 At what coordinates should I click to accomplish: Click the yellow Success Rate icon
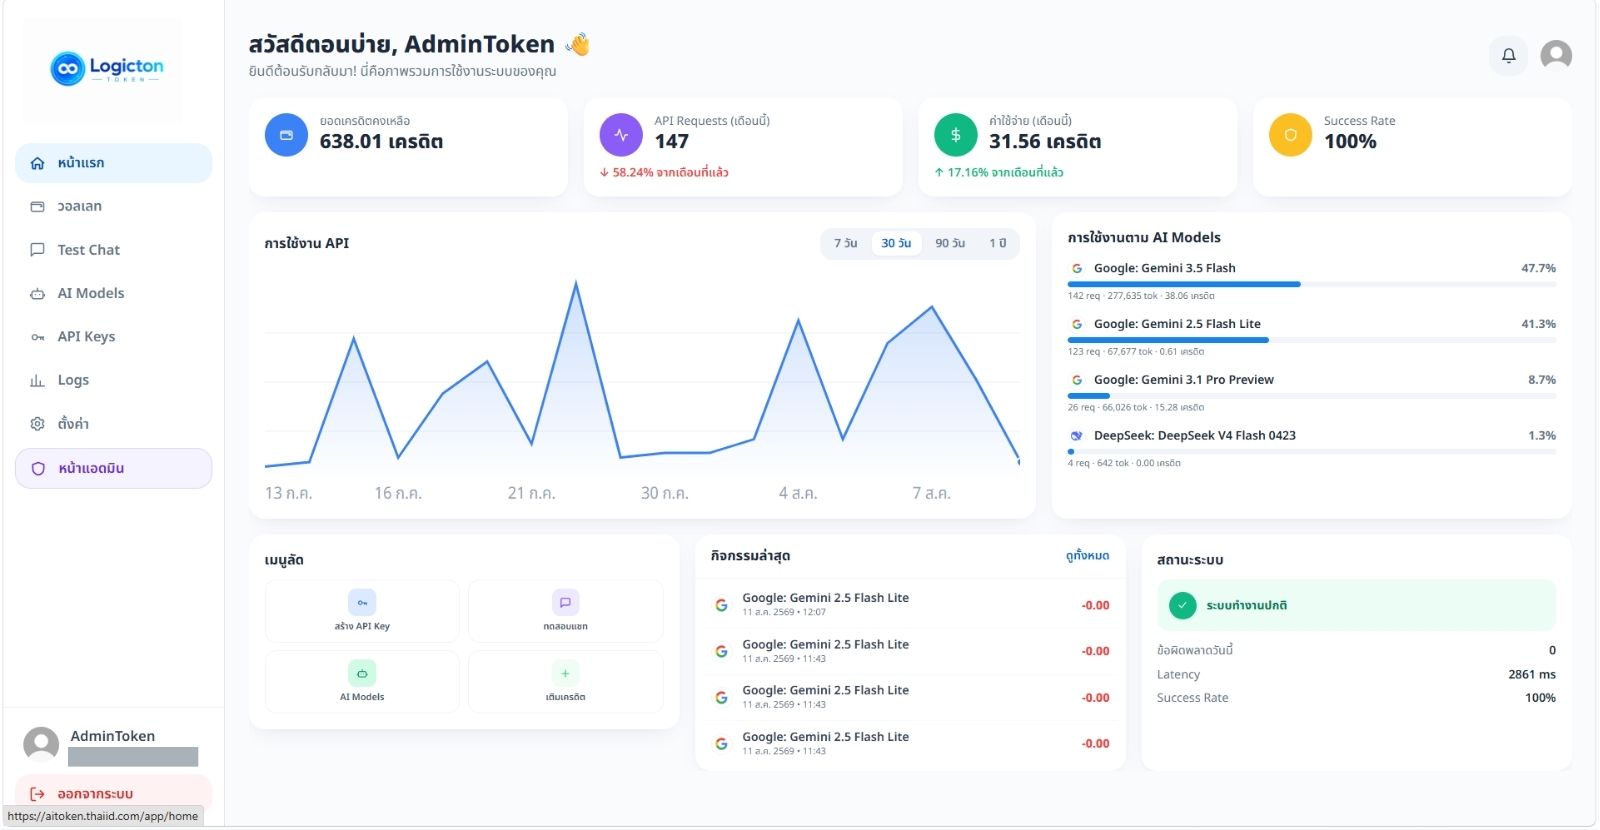(x=1291, y=135)
